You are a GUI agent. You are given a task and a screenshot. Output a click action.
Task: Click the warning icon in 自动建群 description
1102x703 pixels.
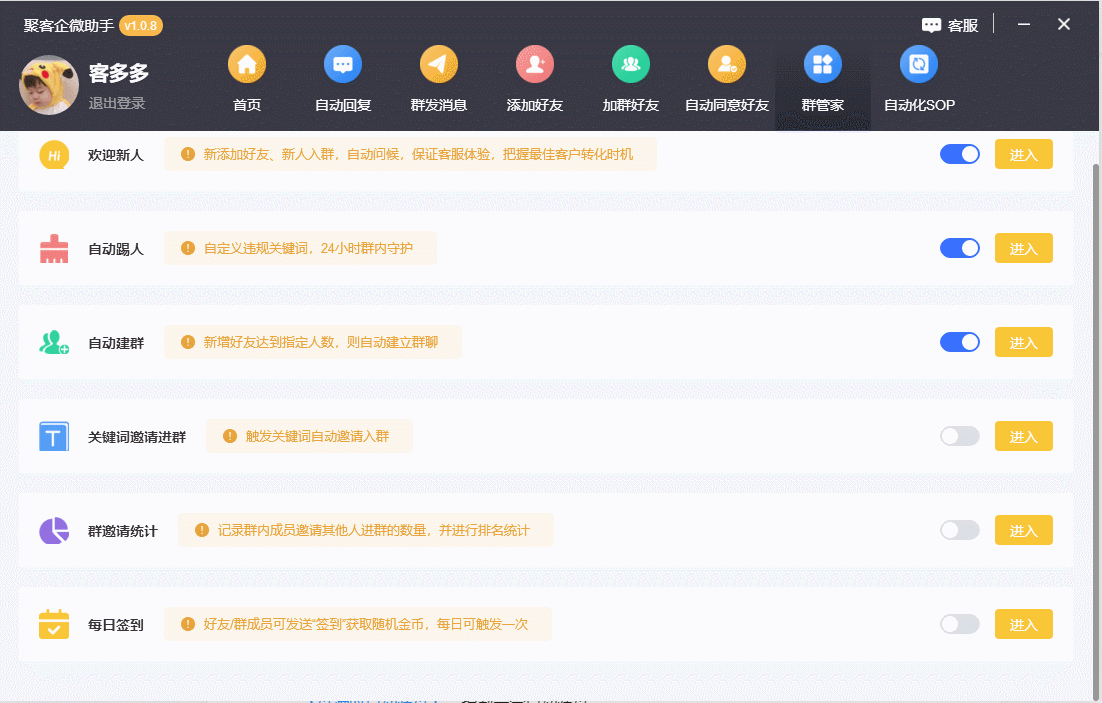coord(188,342)
